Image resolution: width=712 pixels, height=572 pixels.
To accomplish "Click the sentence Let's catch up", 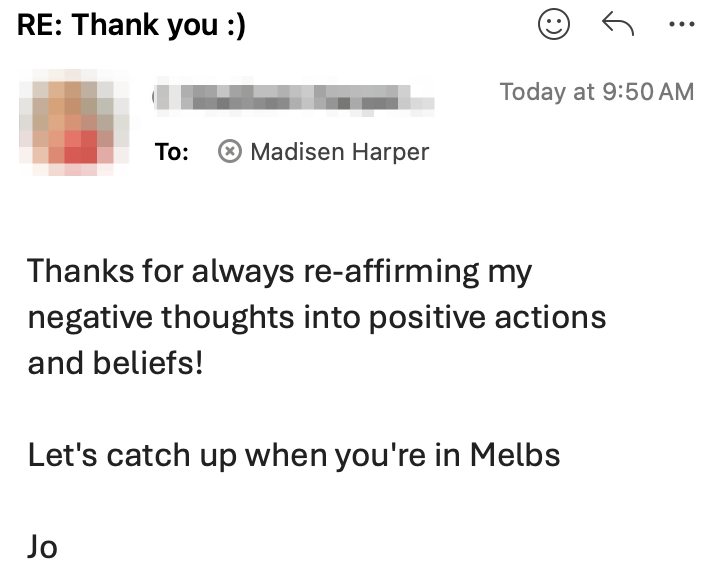I will (x=293, y=455).
